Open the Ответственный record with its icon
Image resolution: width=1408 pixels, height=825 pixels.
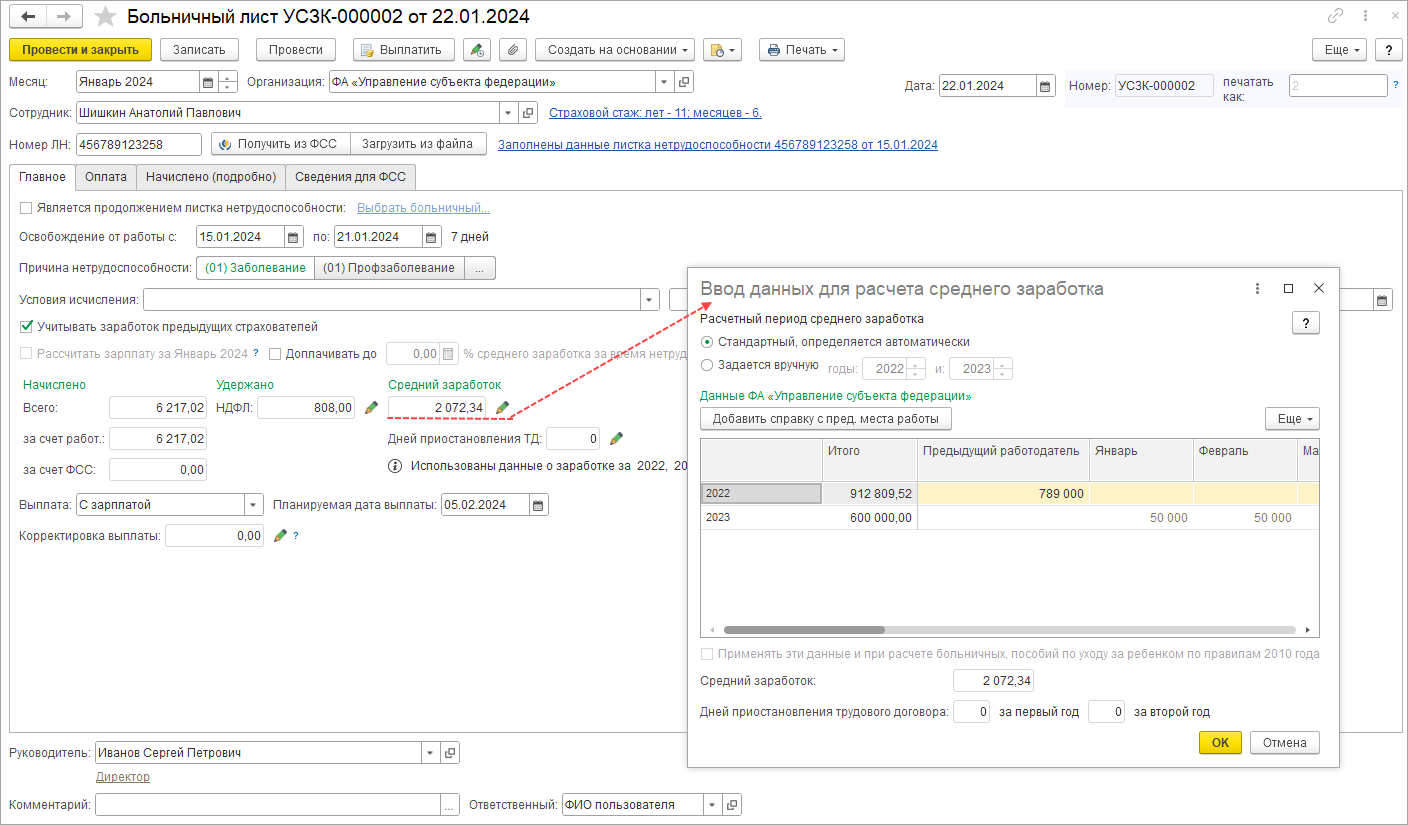pyautogui.click(x=733, y=804)
